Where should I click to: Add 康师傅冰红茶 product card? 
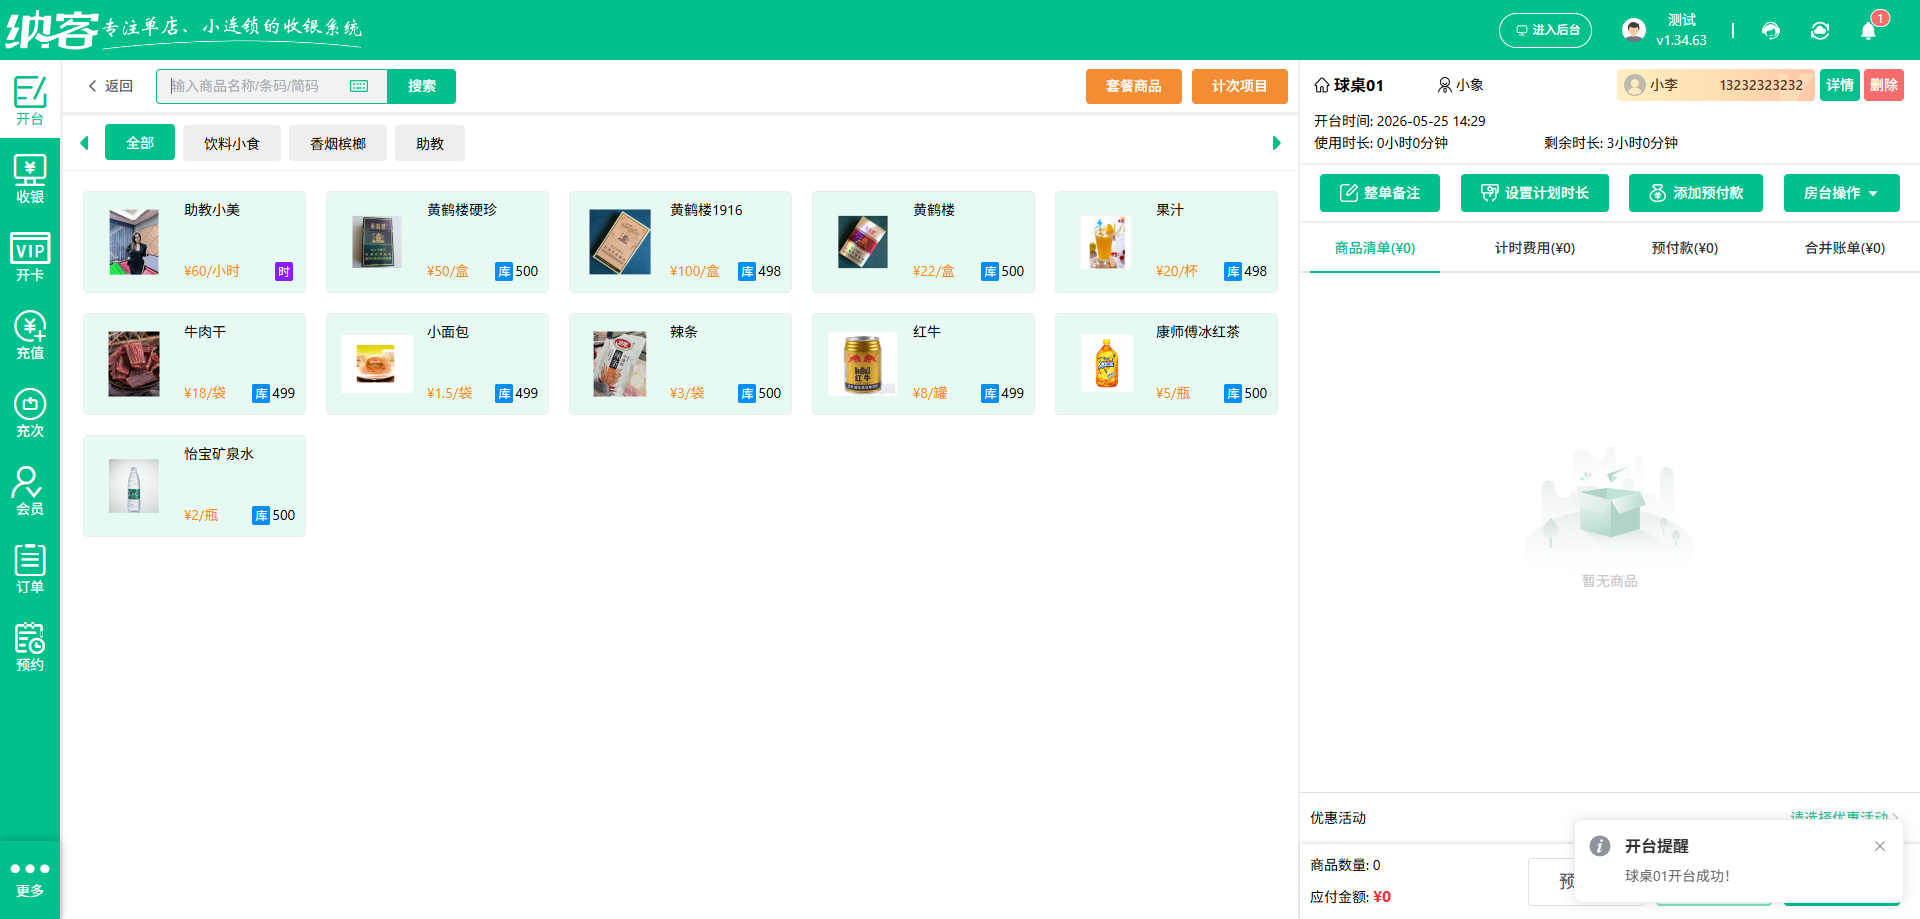coord(1166,364)
